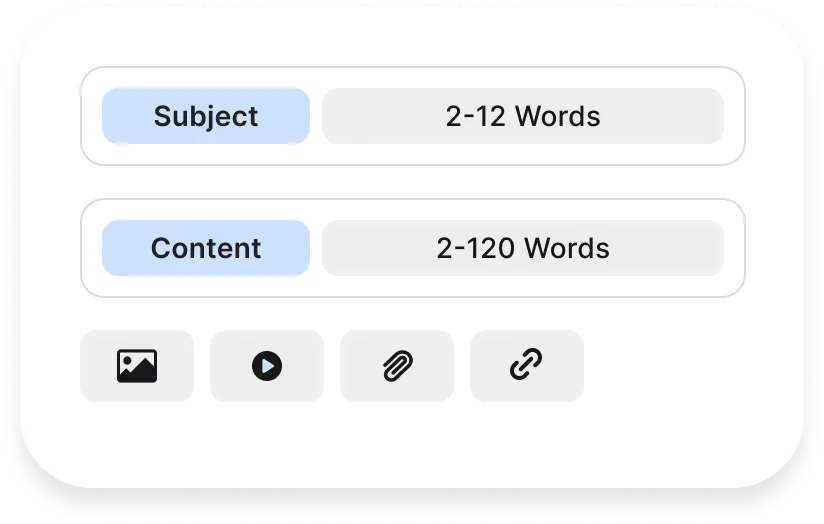Choose the Content tag pill
The image size is (824, 524).
coord(206,248)
